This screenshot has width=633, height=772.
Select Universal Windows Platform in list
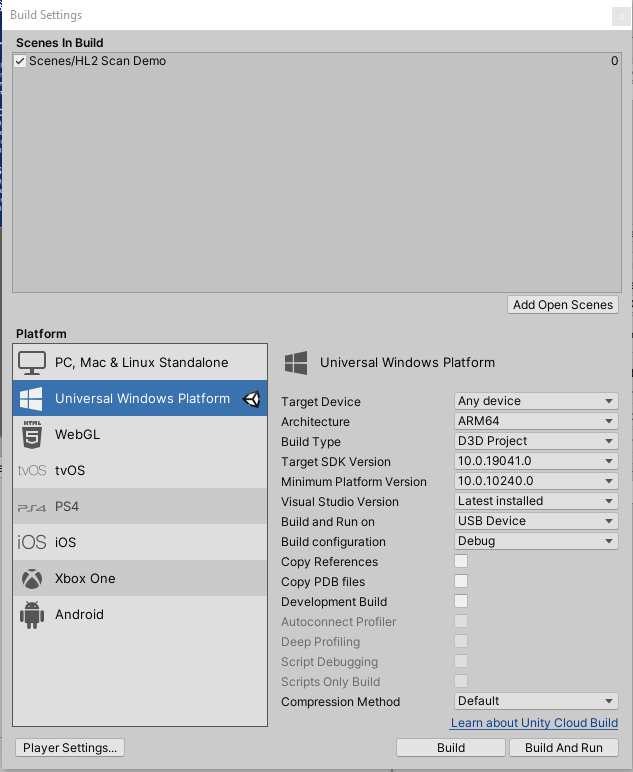click(140, 398)
